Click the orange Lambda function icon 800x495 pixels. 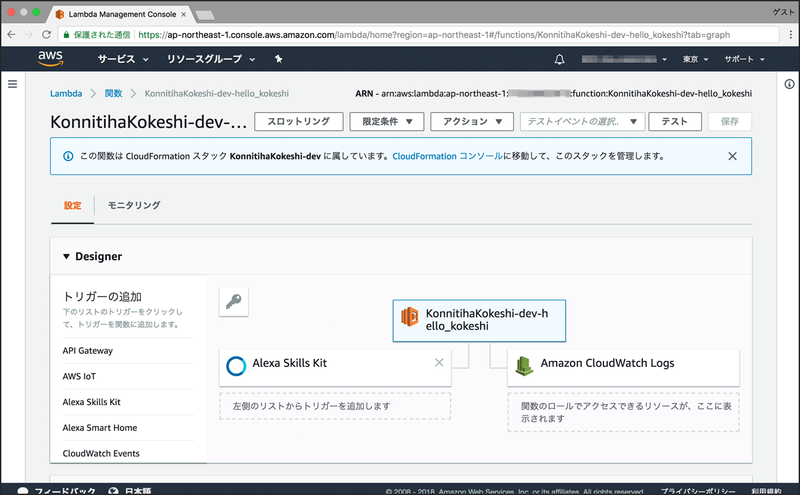point(409,317)
